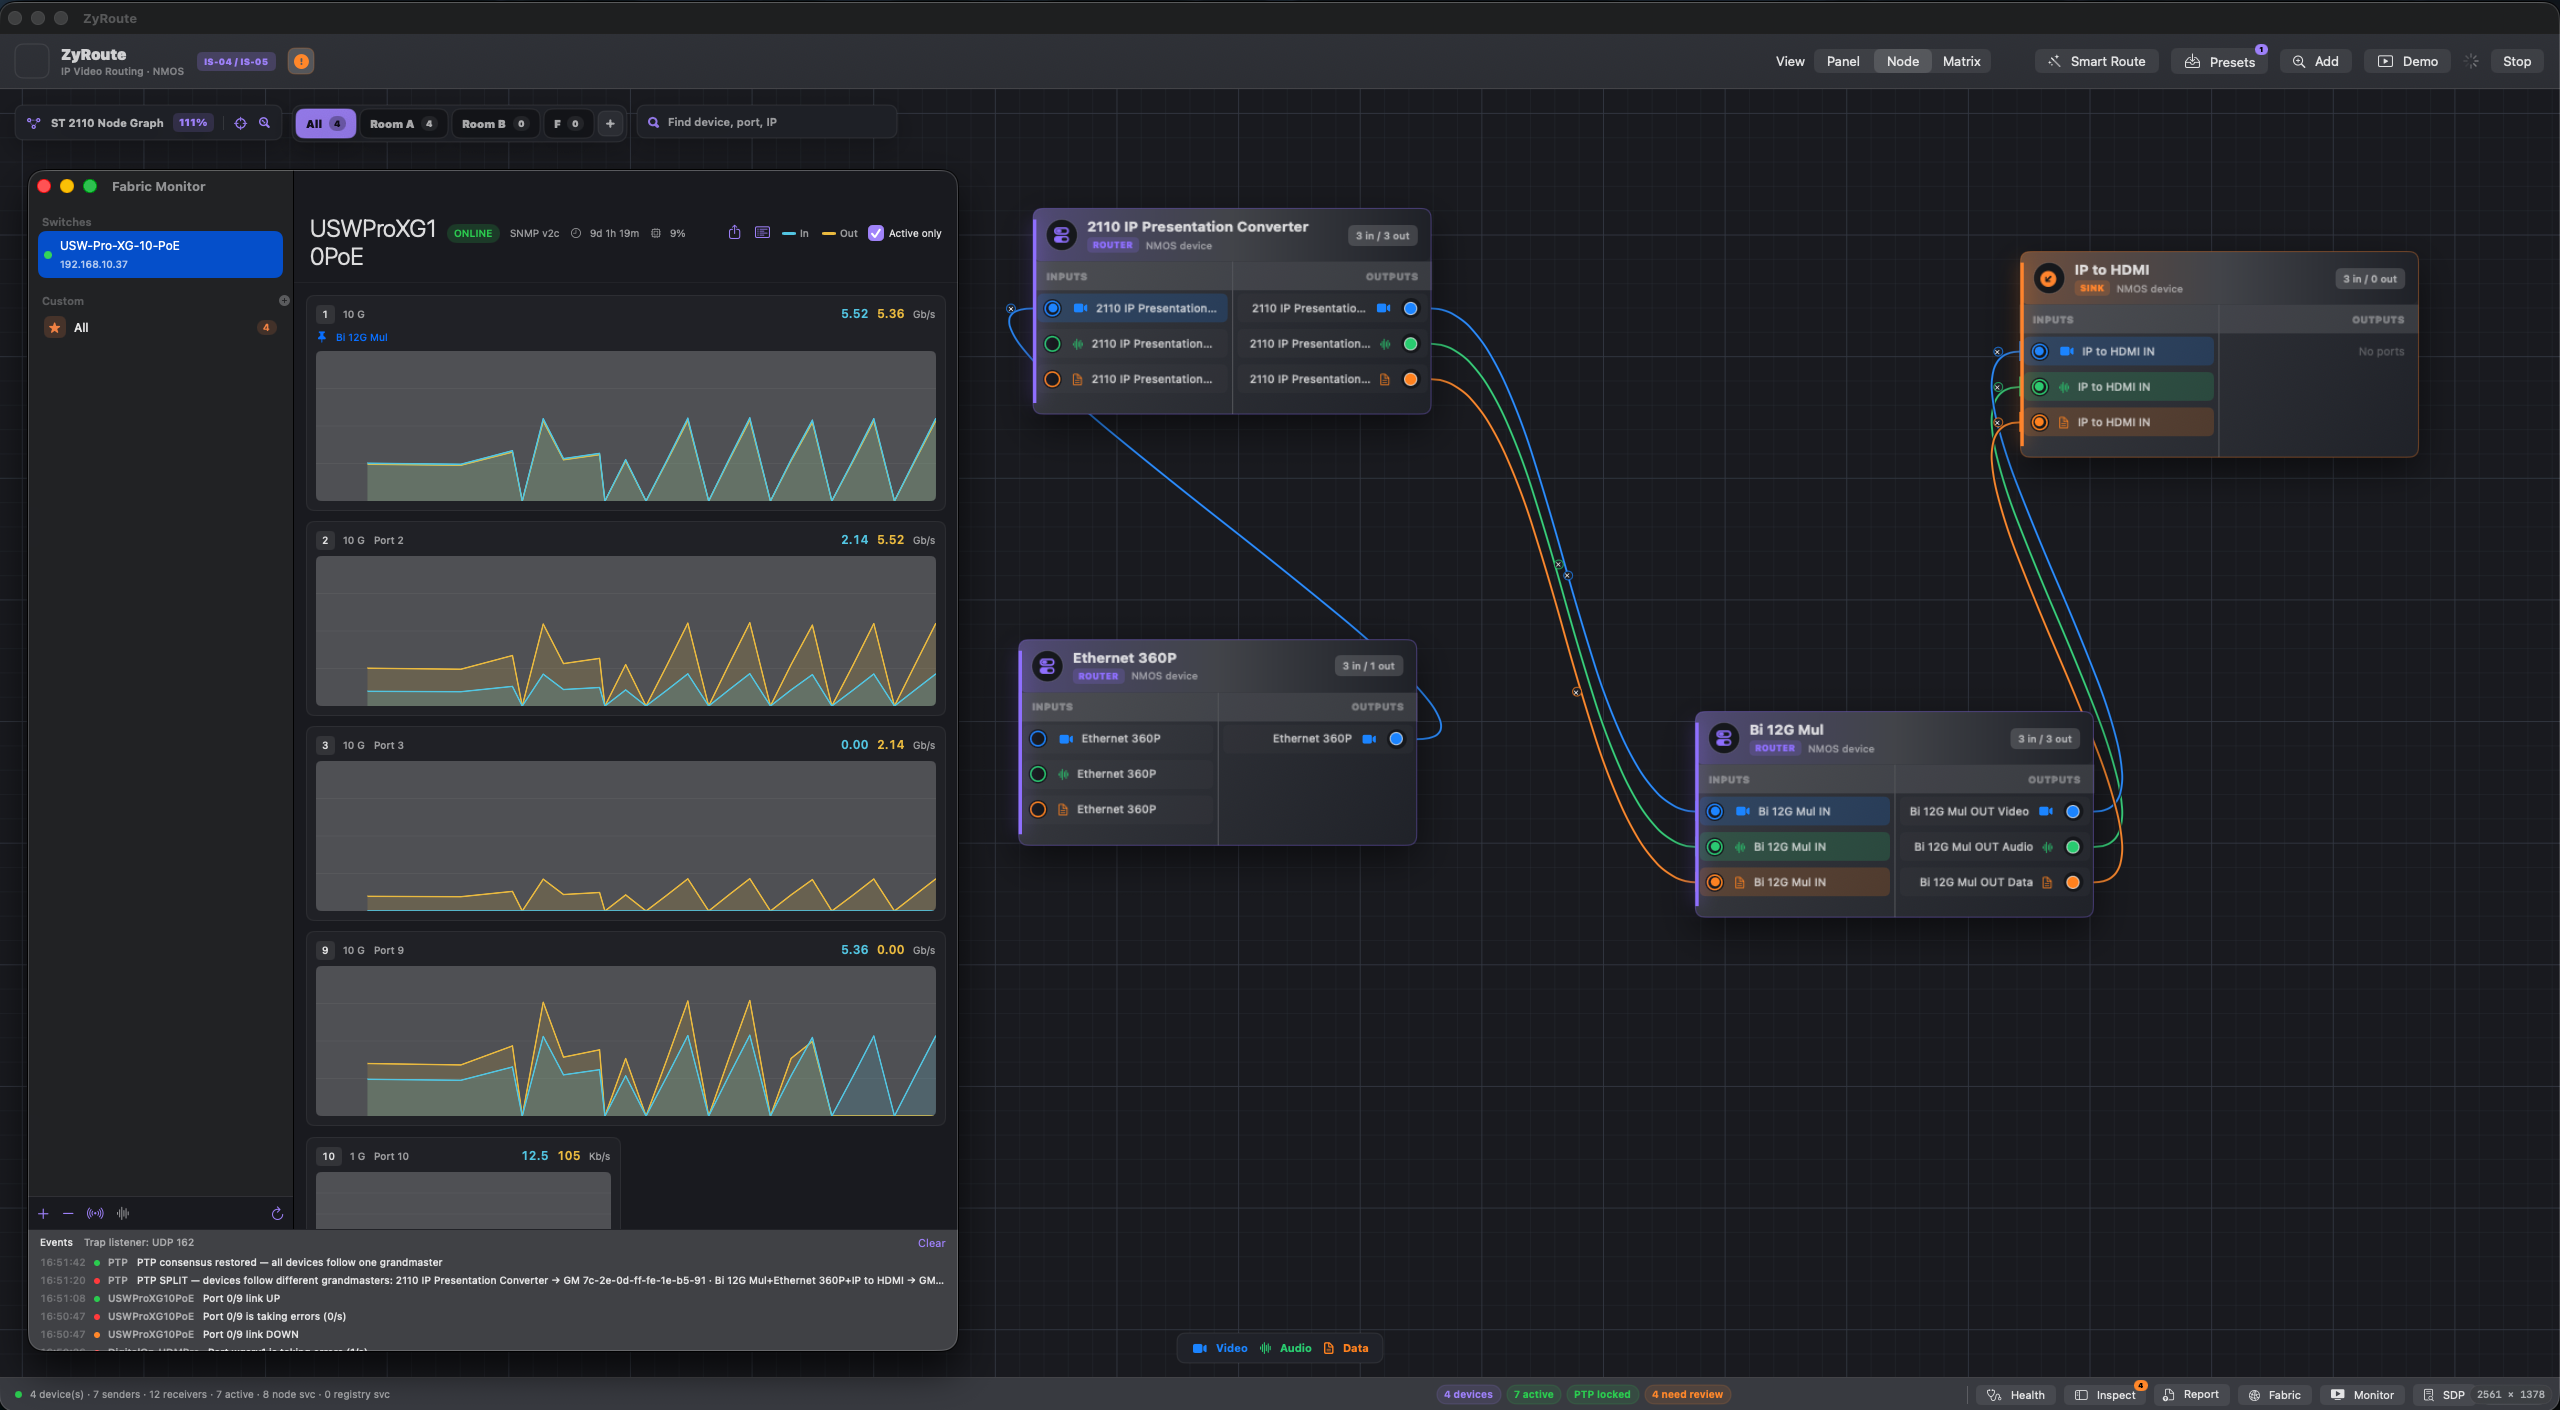This screenshot has width=2560, height=1410.
Task: Click the pin icon beside Bi 12G Mul
Action: (x=322, y=337)
